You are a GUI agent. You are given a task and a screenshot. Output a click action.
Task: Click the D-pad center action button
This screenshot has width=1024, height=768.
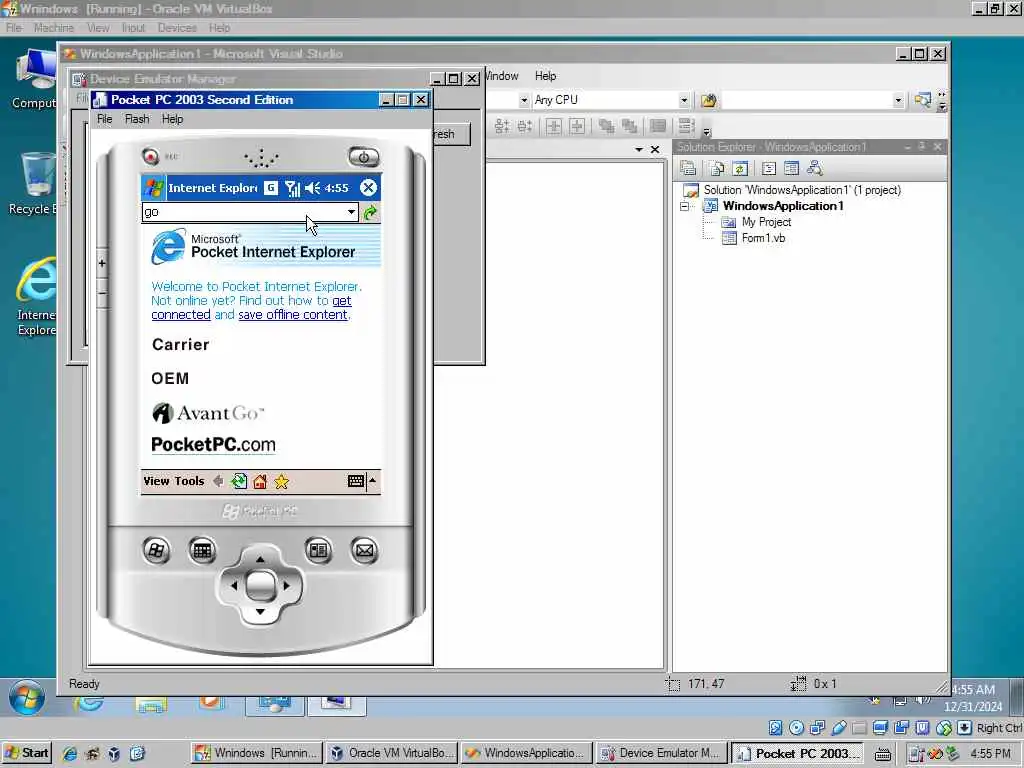click(x=260, y=585)
